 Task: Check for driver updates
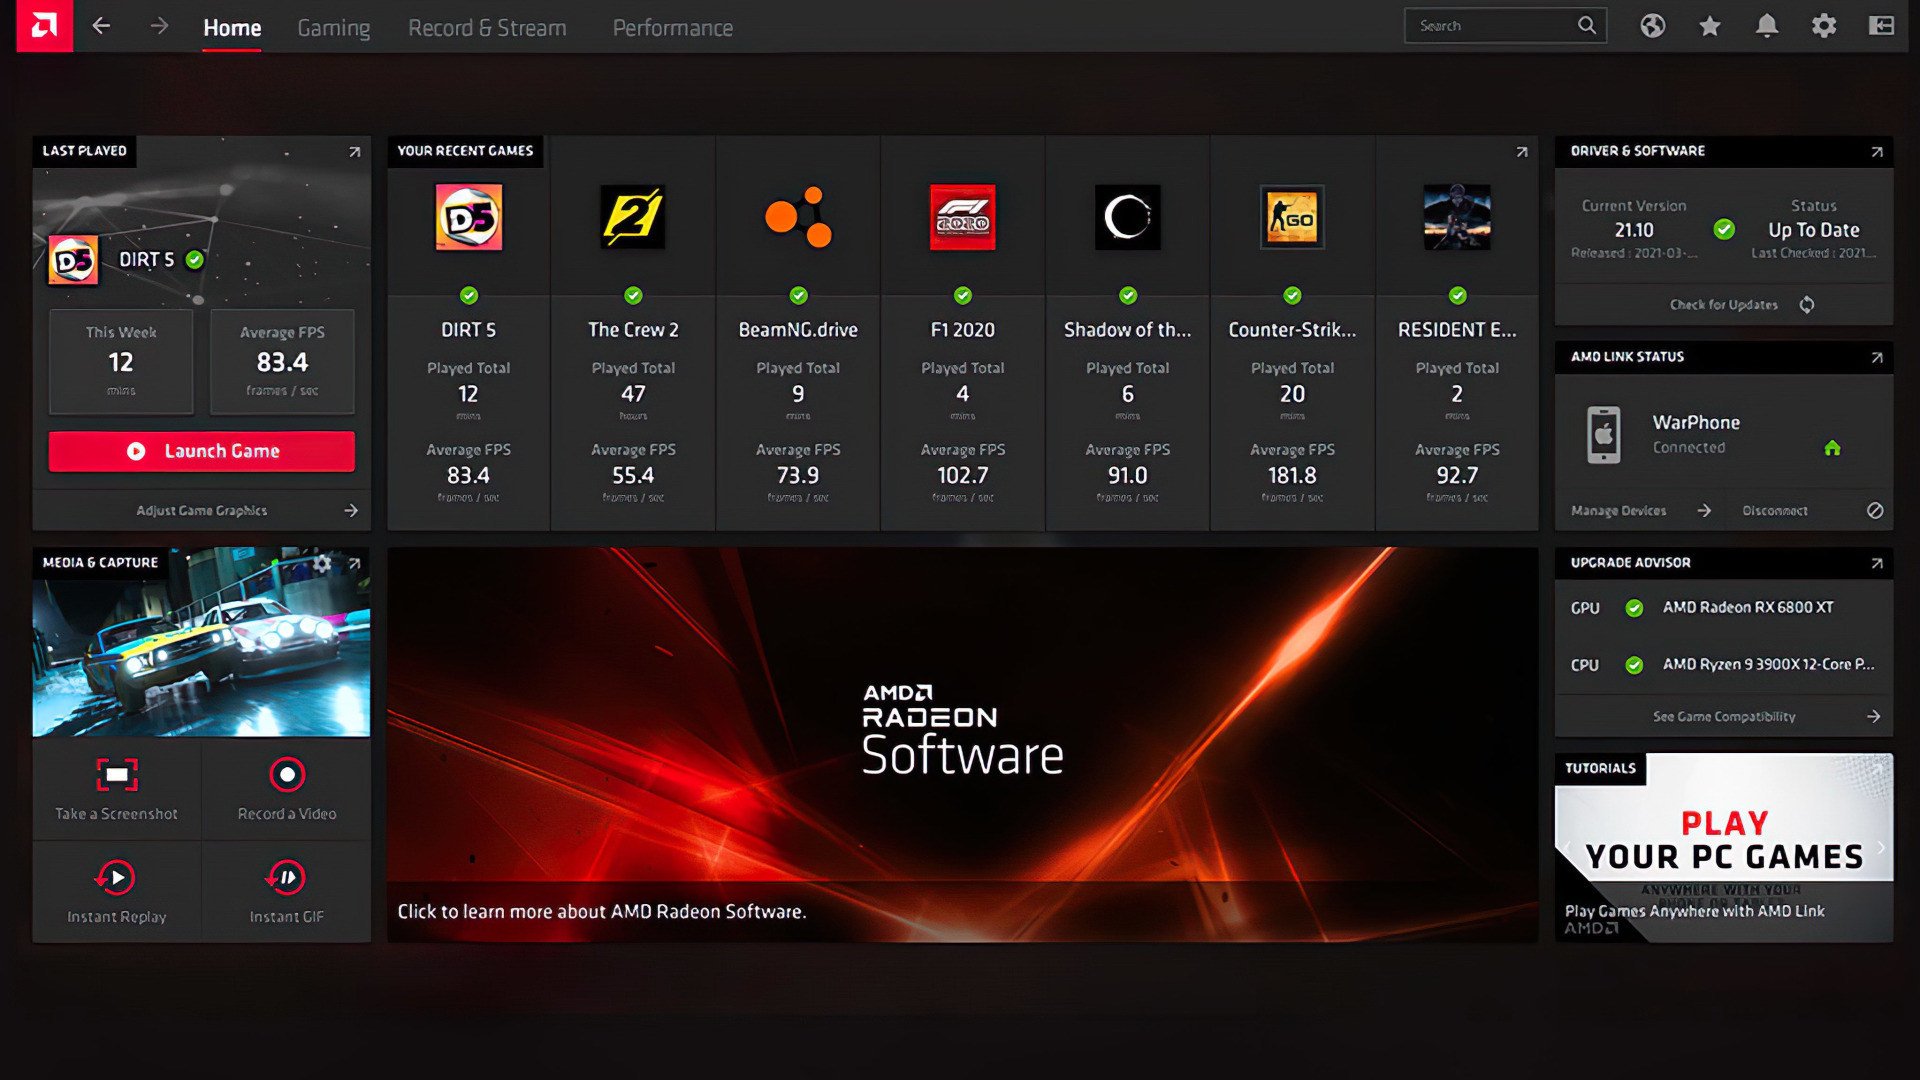click(x=1725, y=304)
